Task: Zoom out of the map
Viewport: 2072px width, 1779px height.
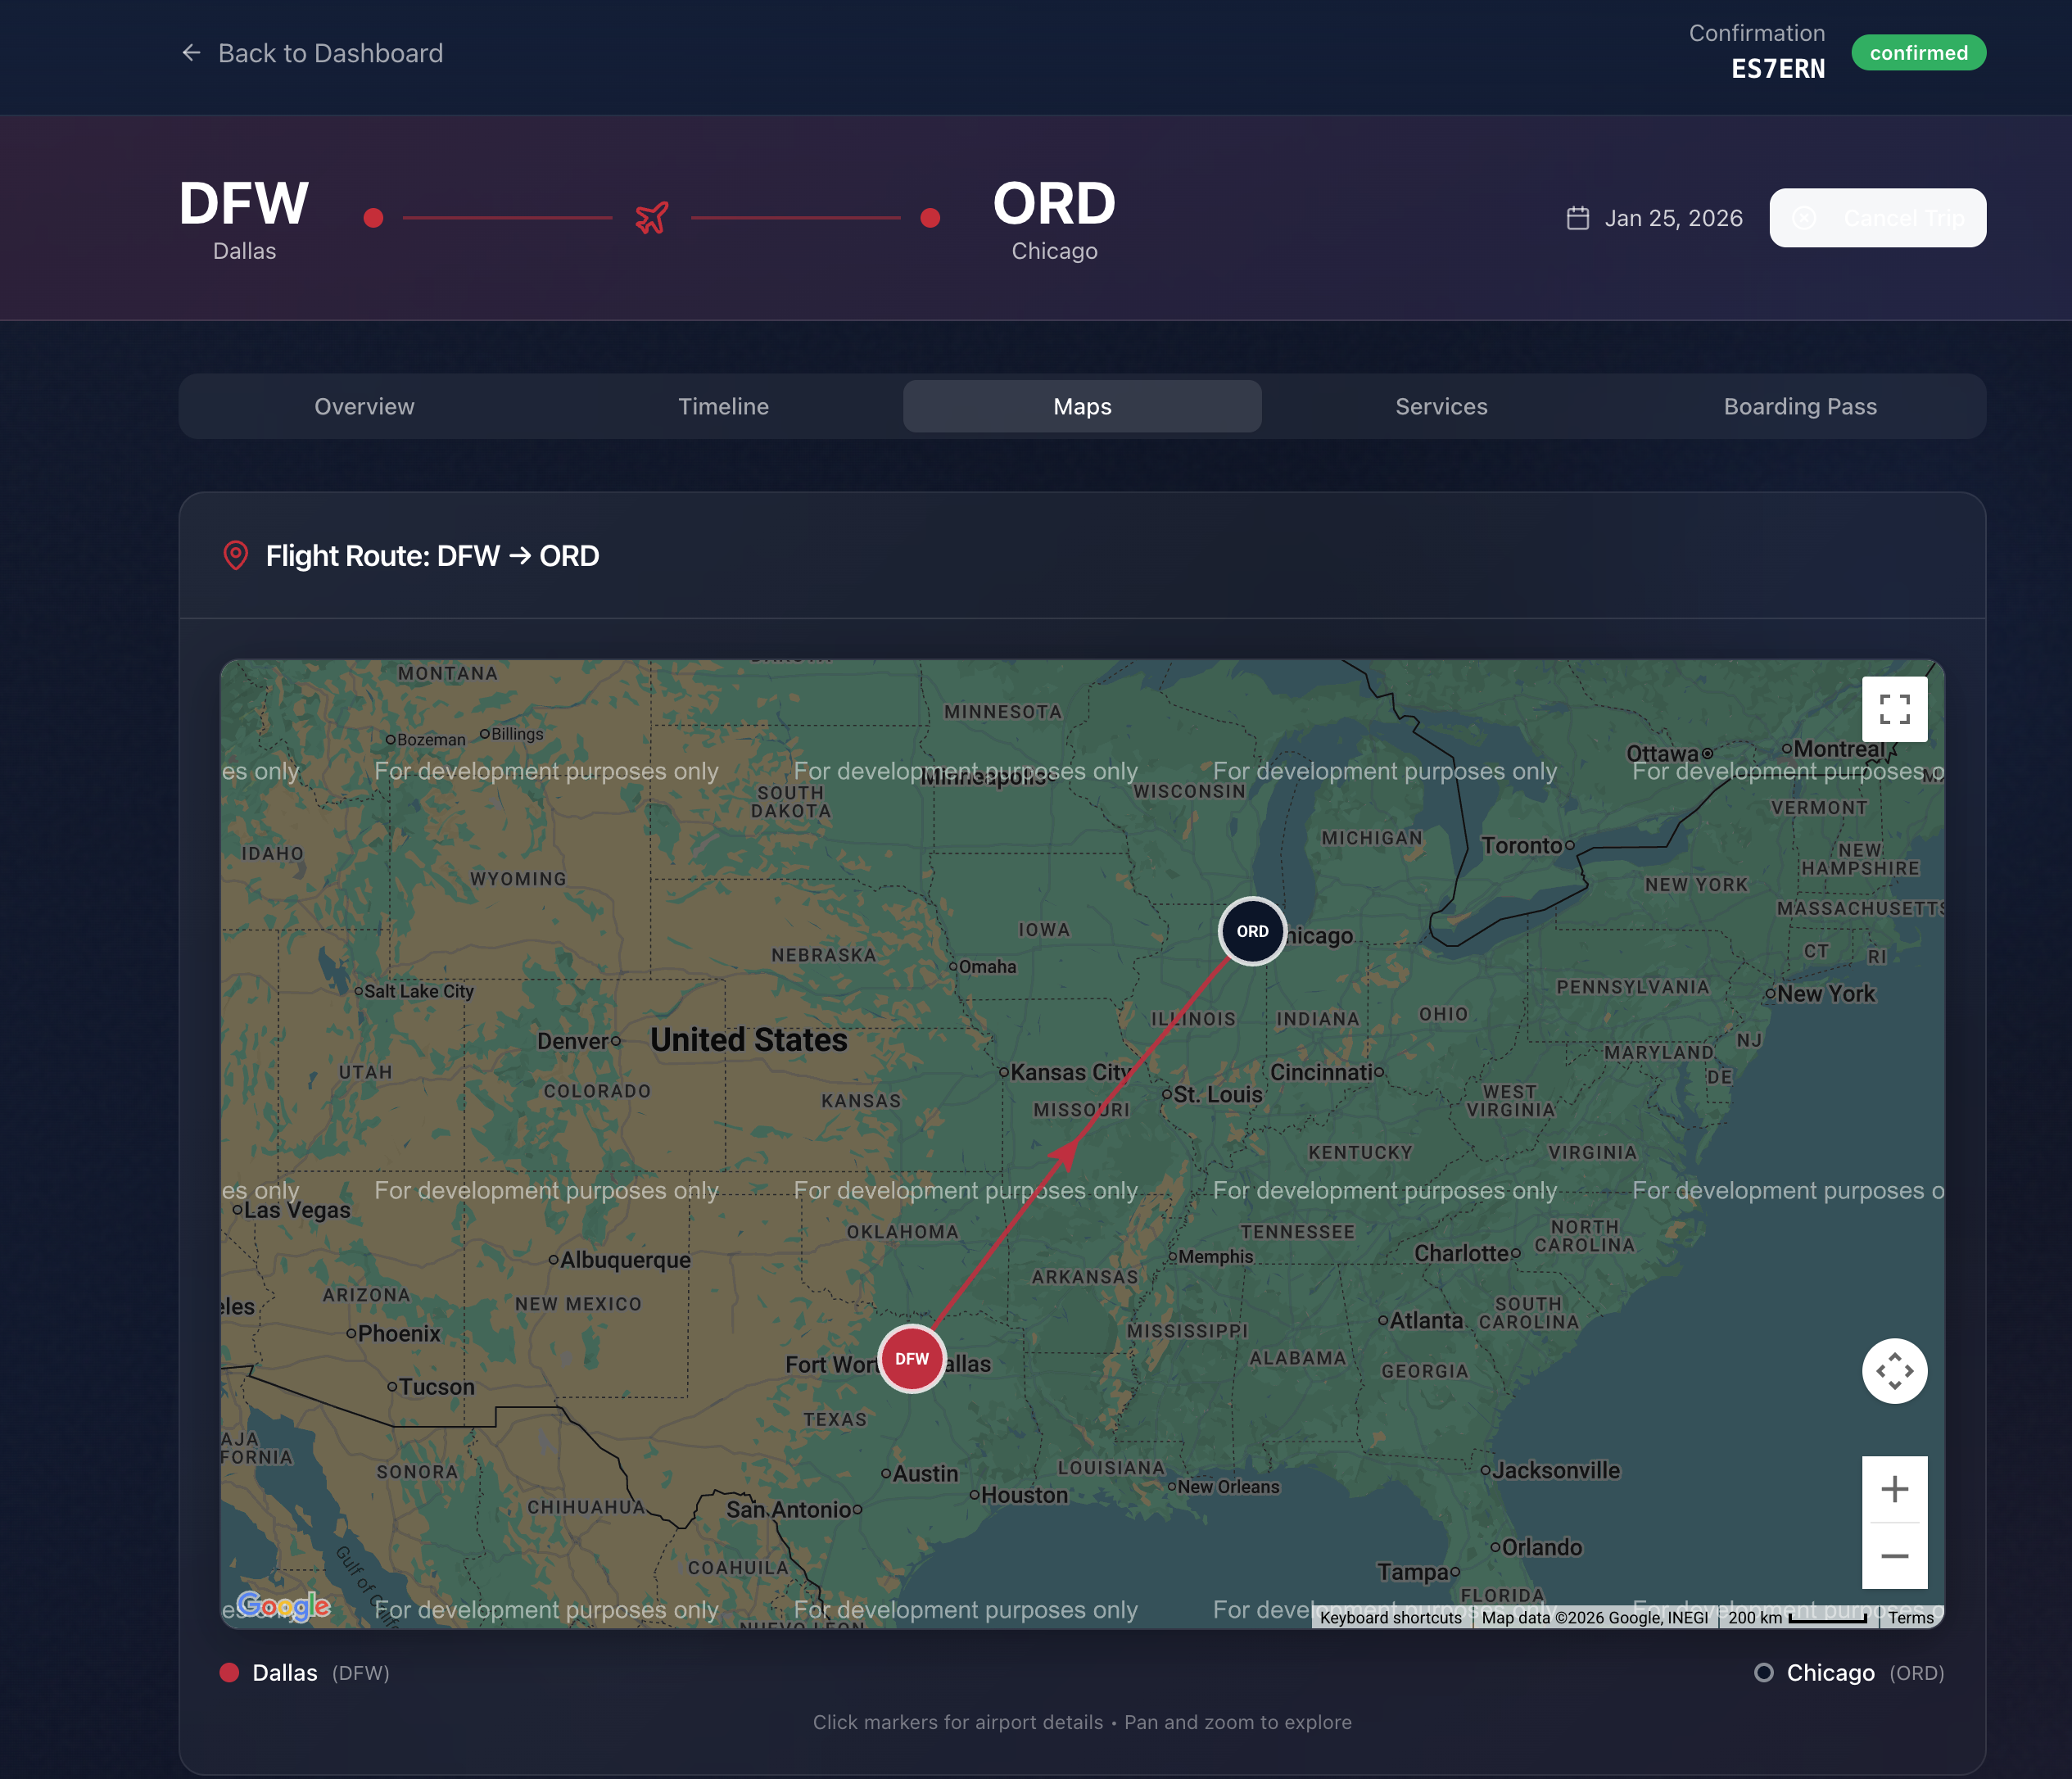Action: (1894, 1556)
